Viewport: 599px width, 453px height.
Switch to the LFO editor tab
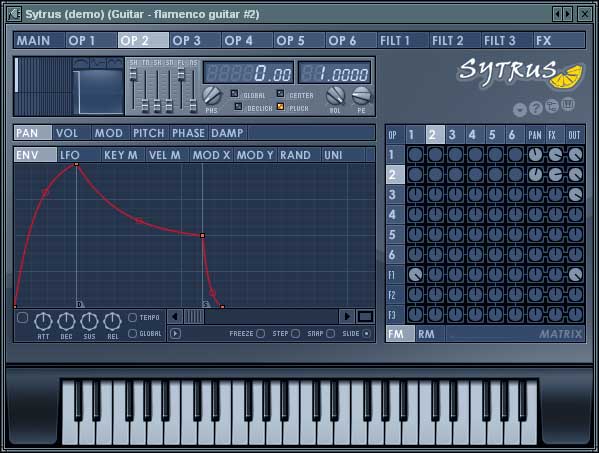pos(79,155)
